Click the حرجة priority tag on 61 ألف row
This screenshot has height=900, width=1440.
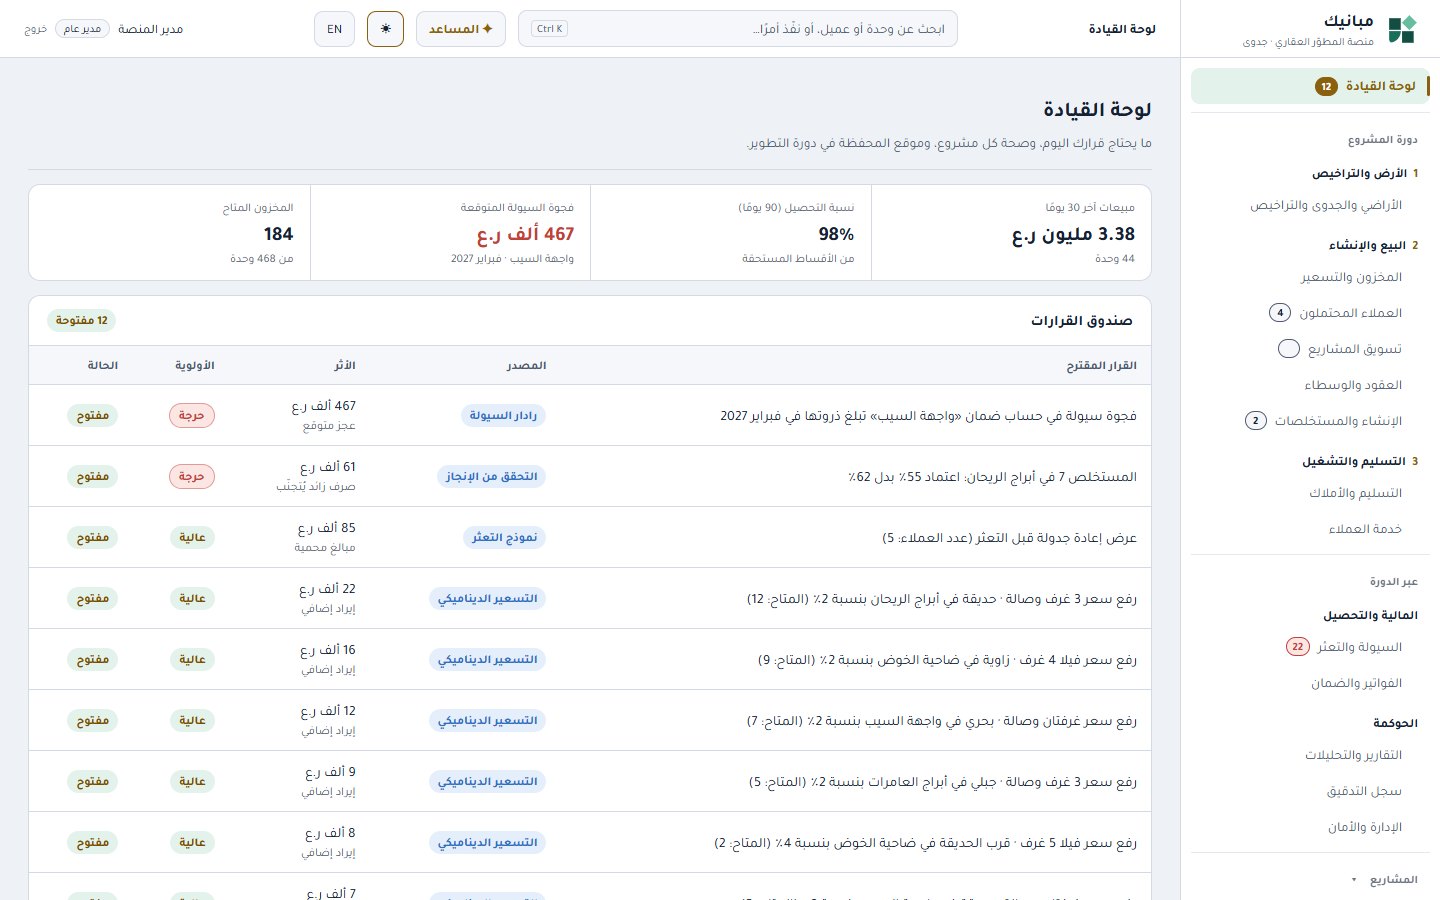(x=191, y=477)
